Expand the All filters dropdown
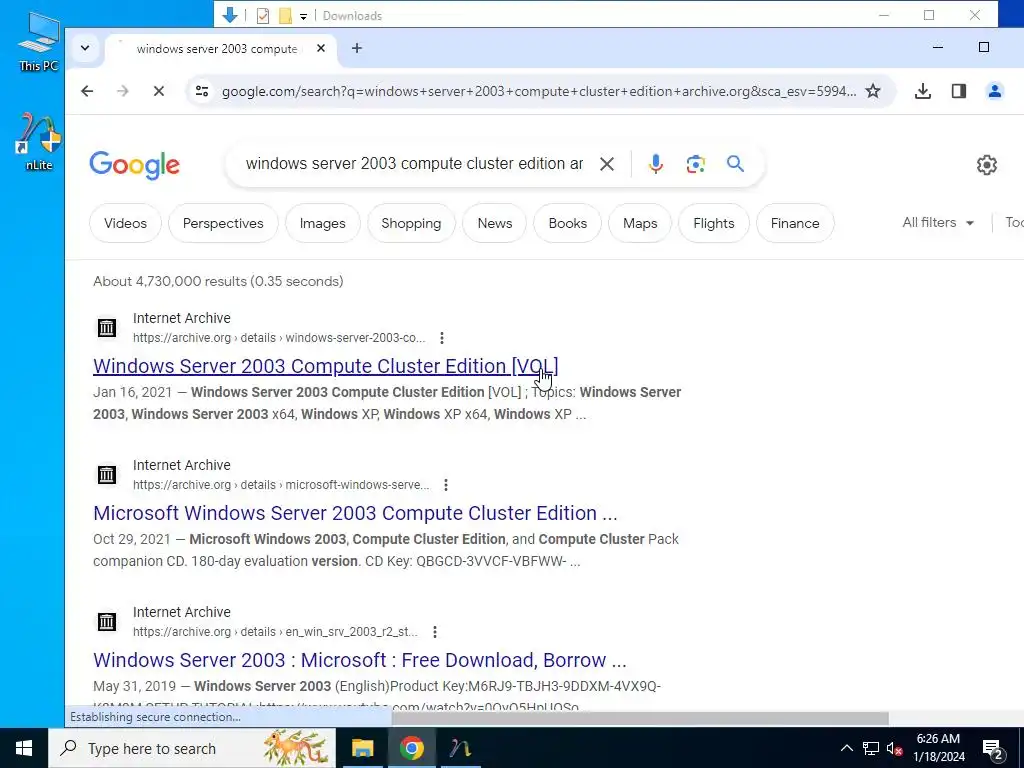 pos(938,223)
